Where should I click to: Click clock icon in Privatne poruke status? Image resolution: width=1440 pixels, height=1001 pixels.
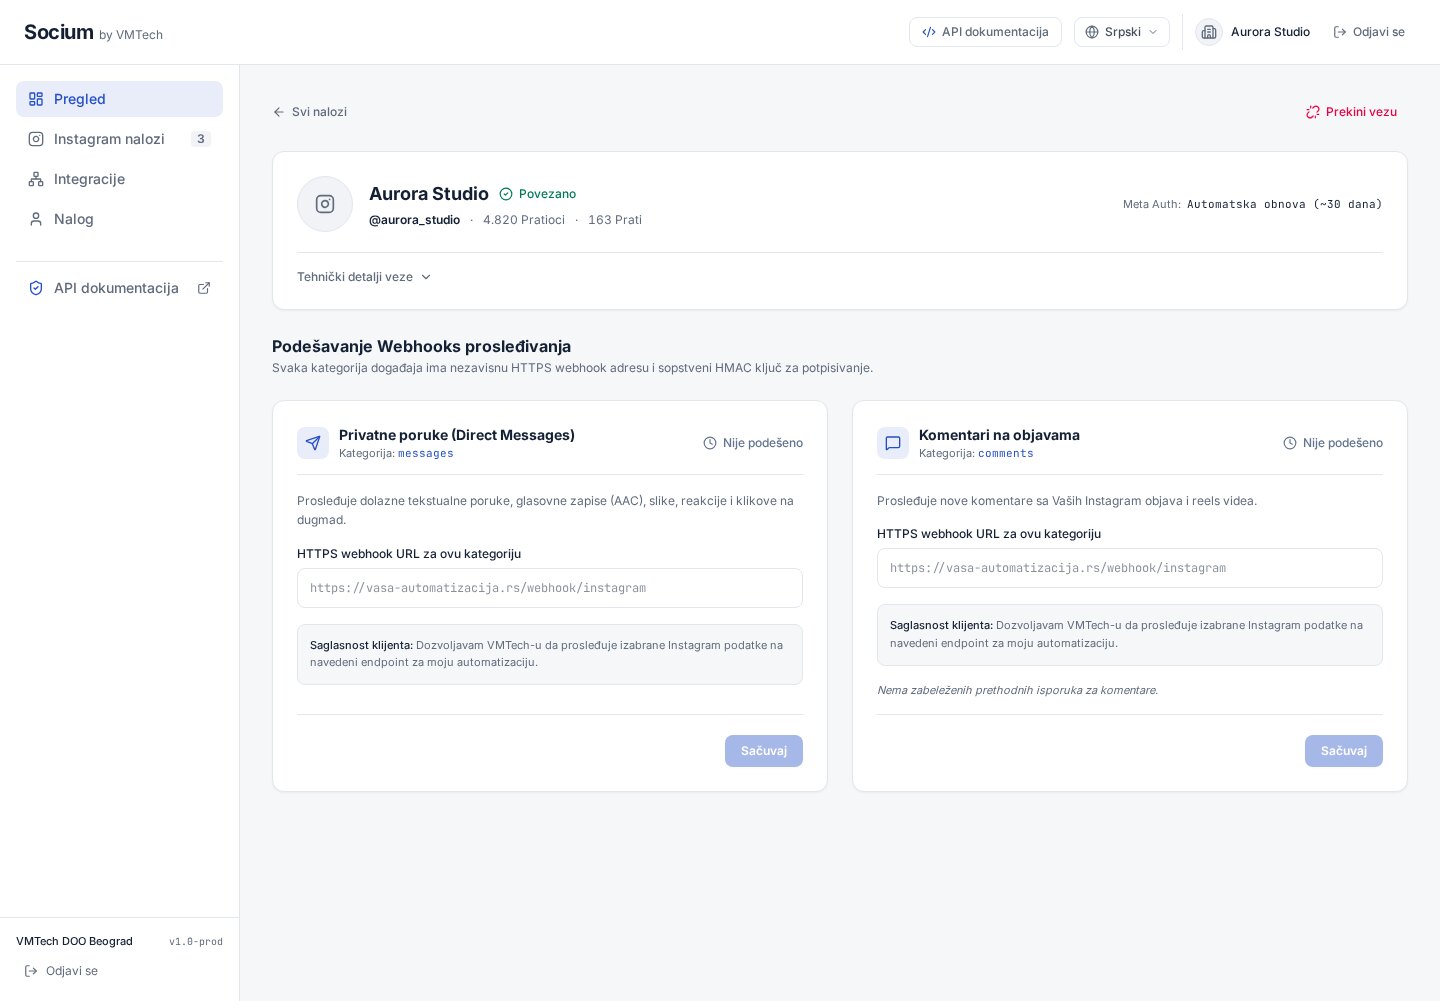(710, 443)
